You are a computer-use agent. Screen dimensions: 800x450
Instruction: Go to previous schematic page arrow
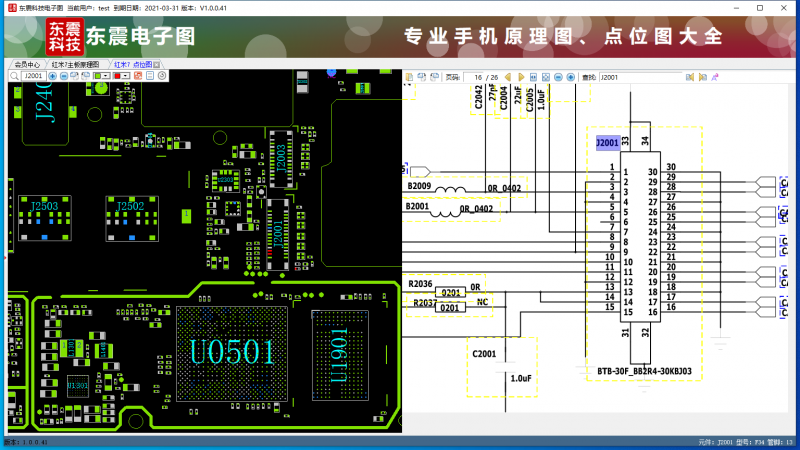click(x=508, y=77)
